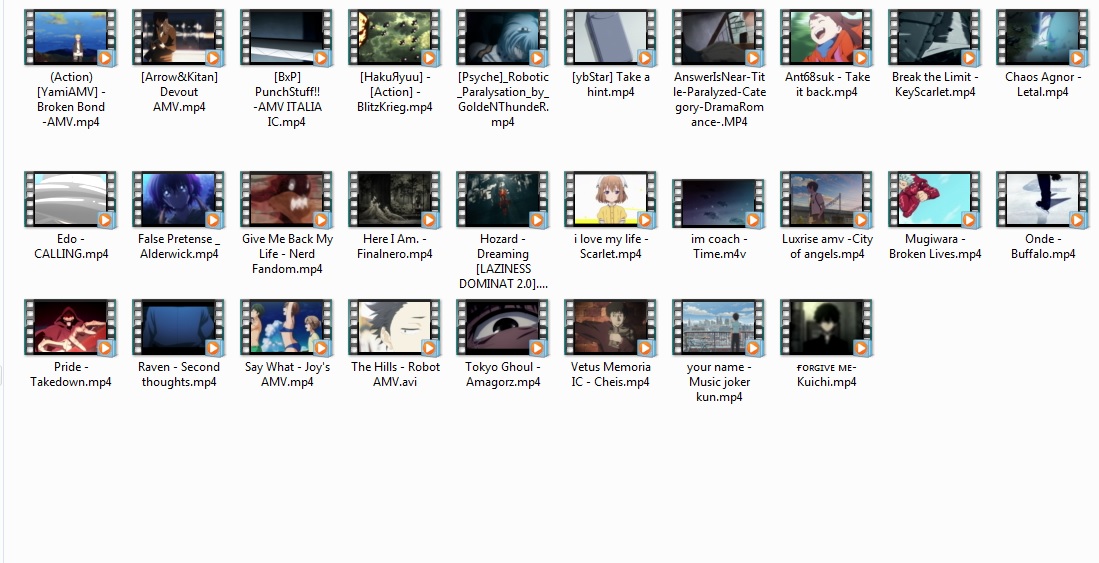Select the False Pretense _ Alderwick.mp4 thumbnail
This screenshot has height=563, width=1099.
[x=178, y=200]
